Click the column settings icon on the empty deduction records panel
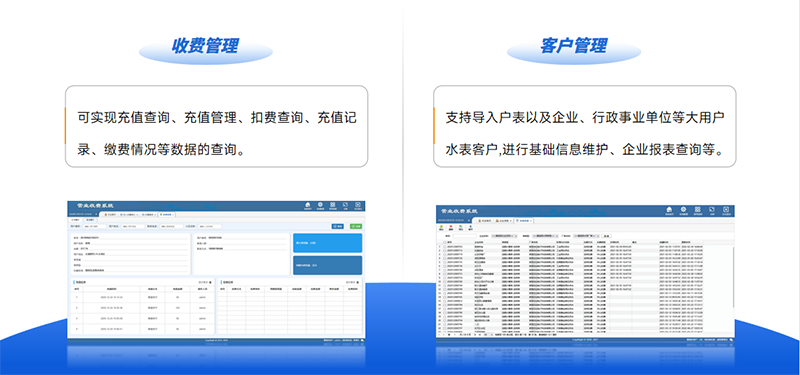Image resolution: width=800 pixels, height=375 pixels. click(358, 282)
